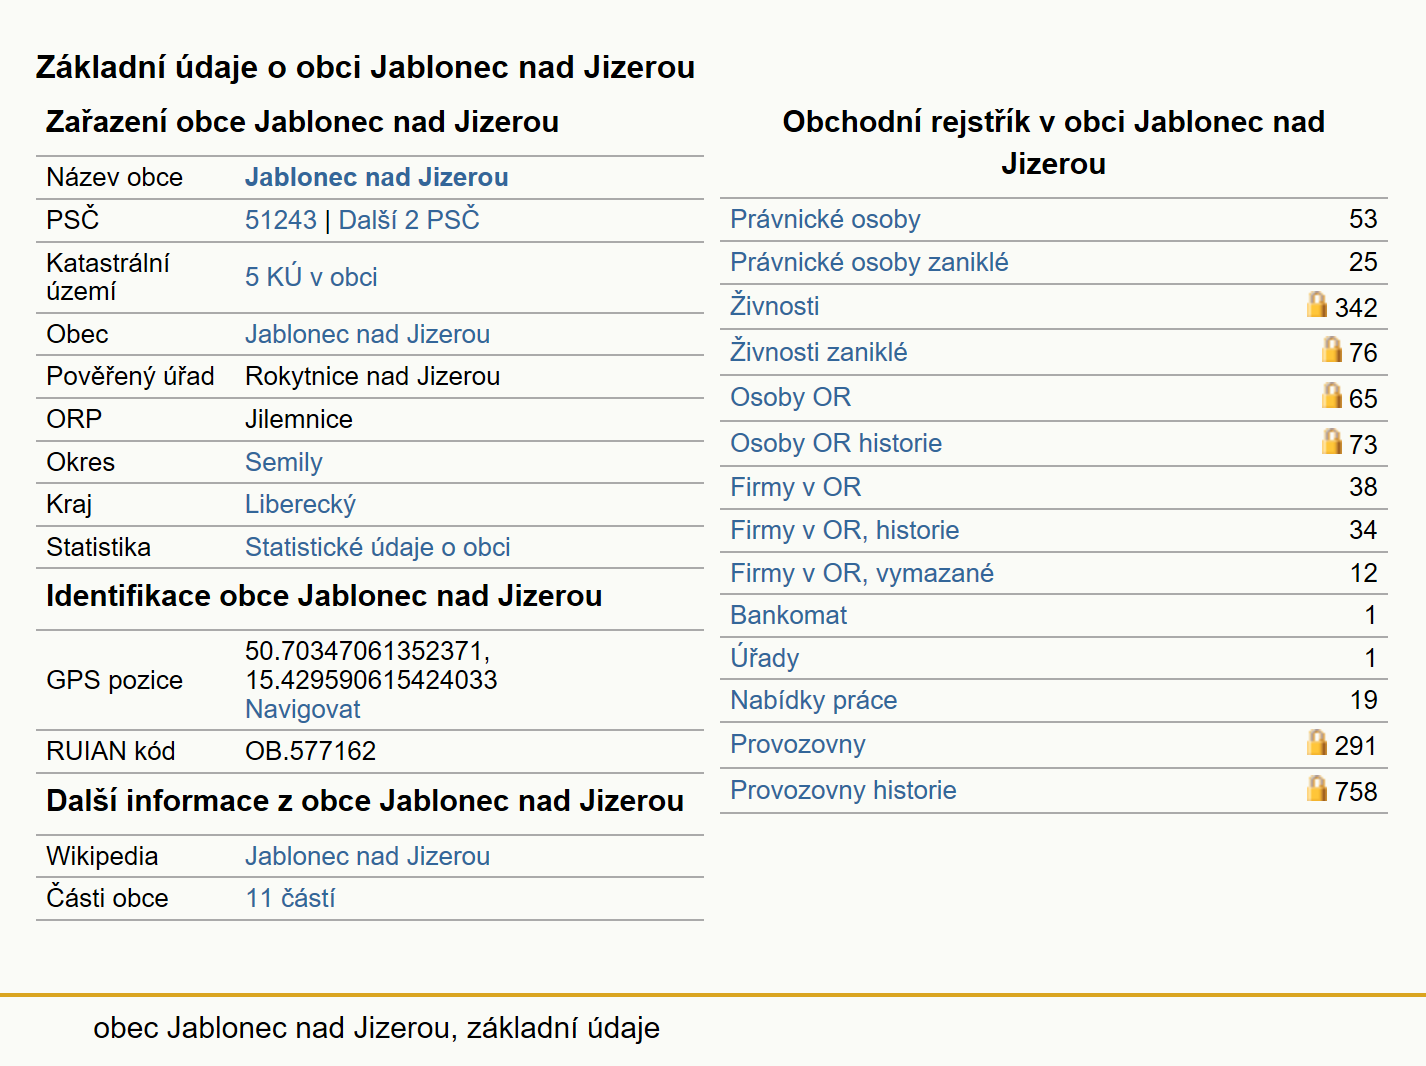Open the bold Jablonec nad Jizerou name link

click(x=377, y=177)
